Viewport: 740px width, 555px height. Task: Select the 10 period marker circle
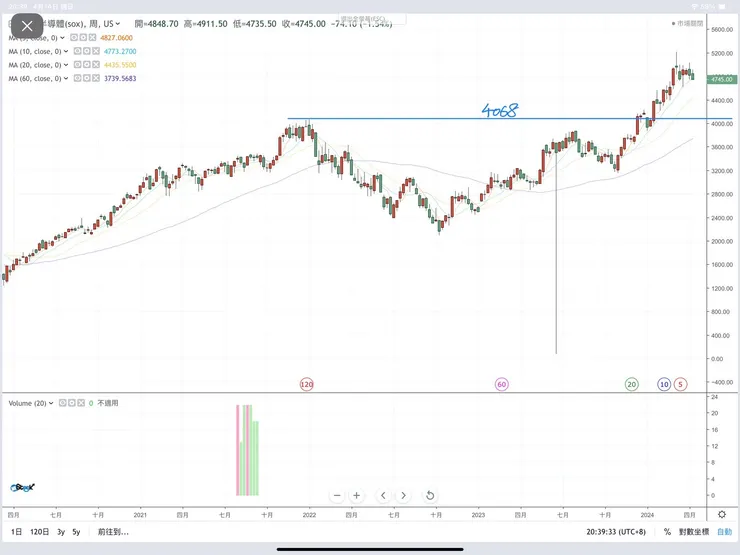click(x=664, y=384)
